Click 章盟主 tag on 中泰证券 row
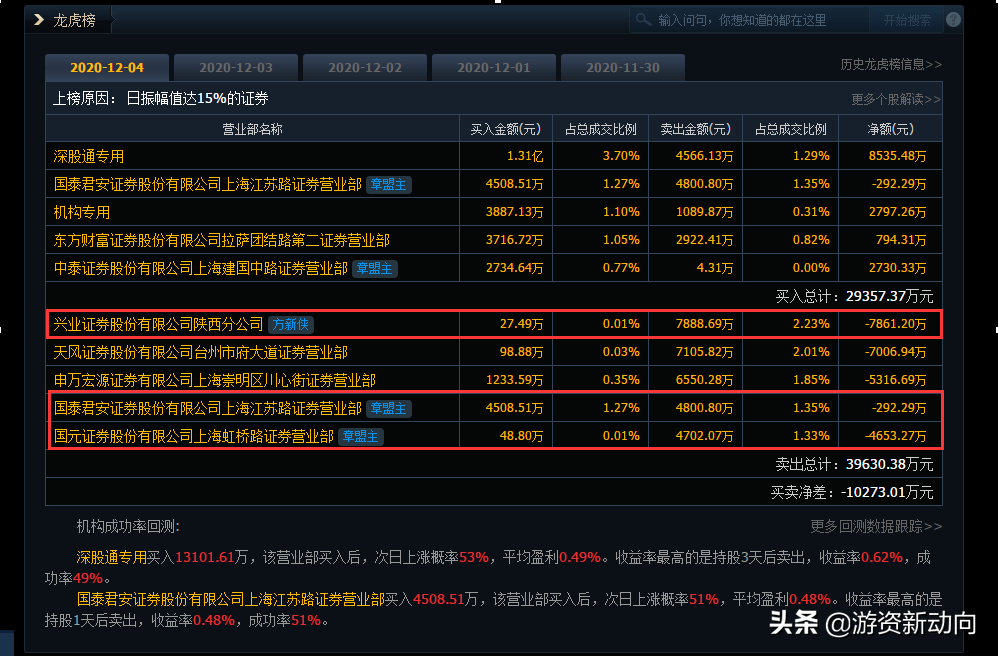 click(374, 269)
